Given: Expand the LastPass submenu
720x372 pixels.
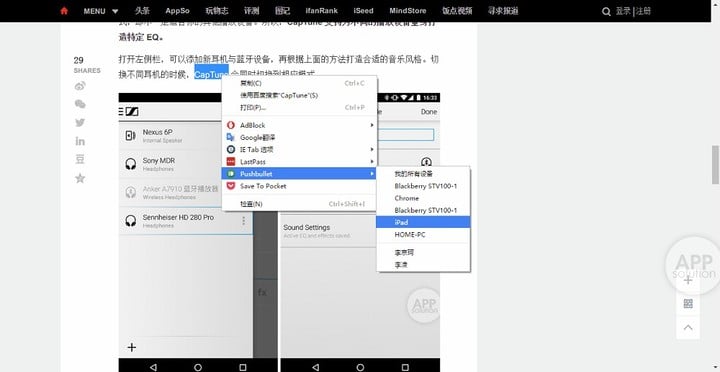Looking at the screenshot, I should pyautogui.click(x=299, y=162).
